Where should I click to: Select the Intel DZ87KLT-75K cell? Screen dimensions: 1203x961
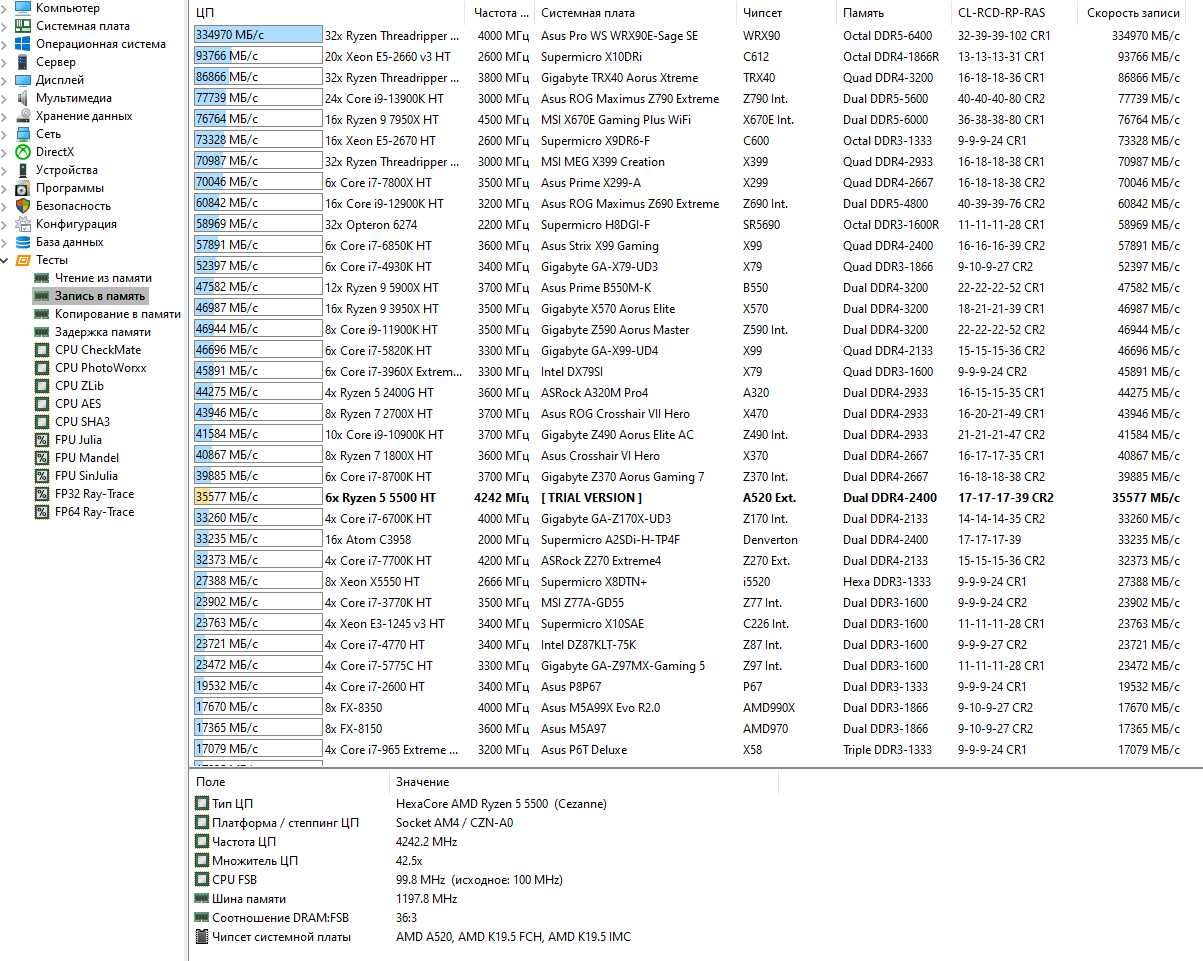[x=589, y=644]
